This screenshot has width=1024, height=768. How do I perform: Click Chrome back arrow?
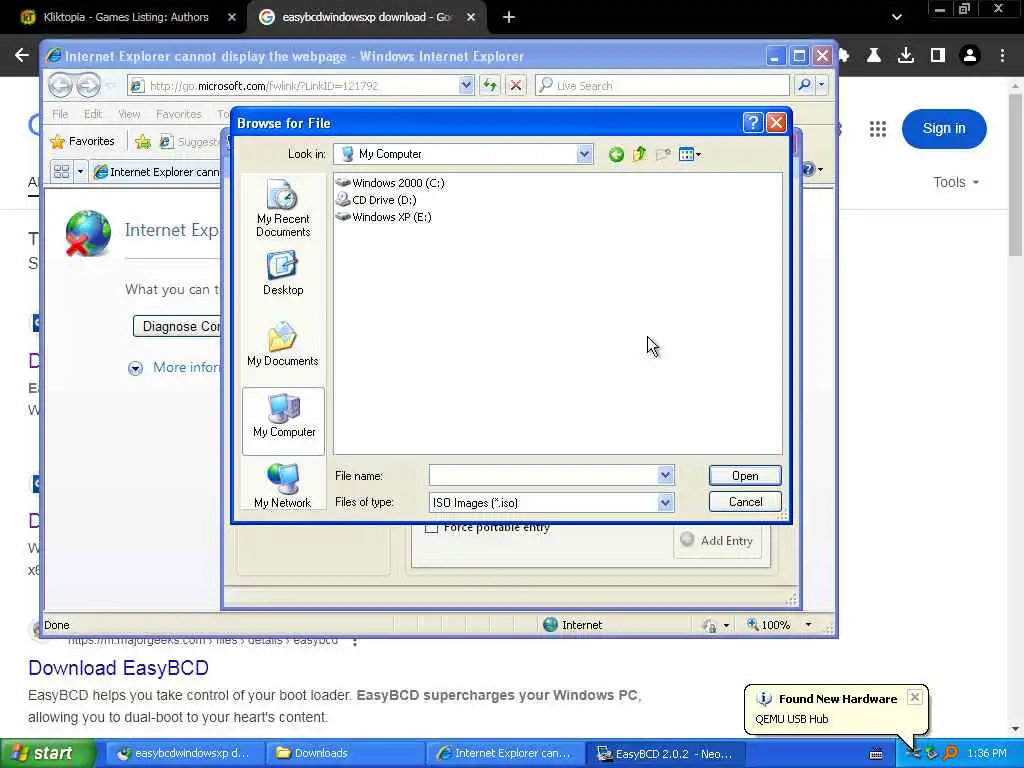coord(22,56)
